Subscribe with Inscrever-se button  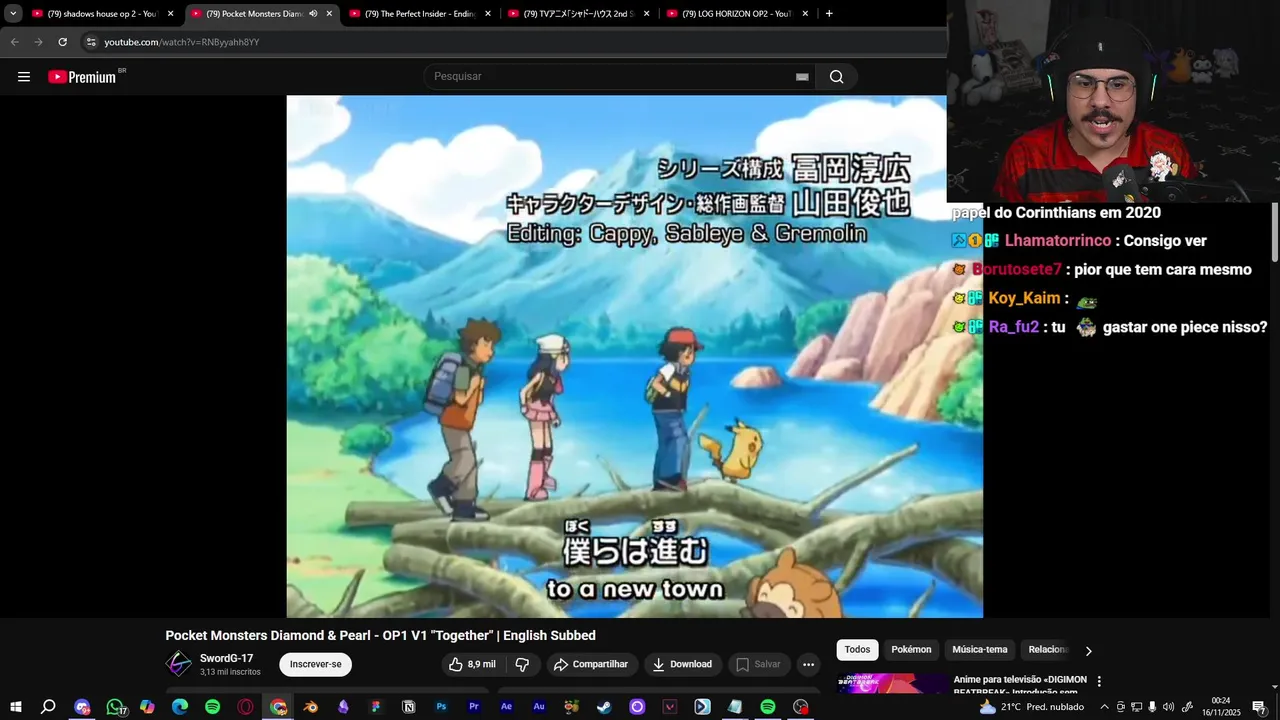(316, 664)
